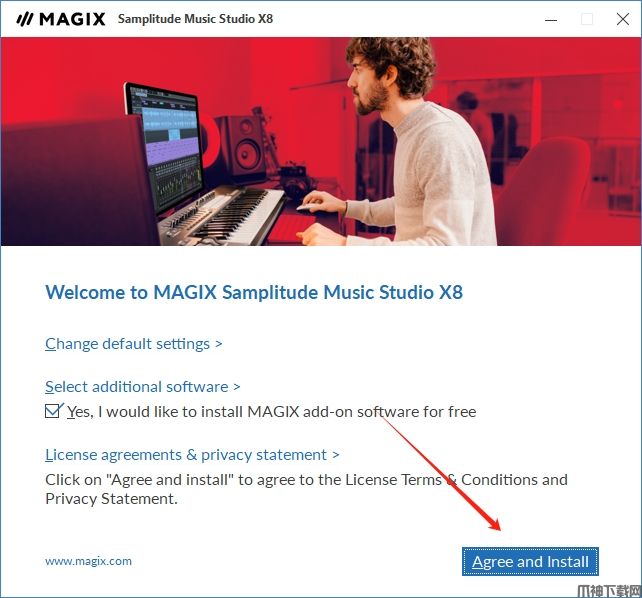Image resolution: width=642 pixels, height=598 pixels.
Task: Visit the www.magix.com link
Action: 88,561
